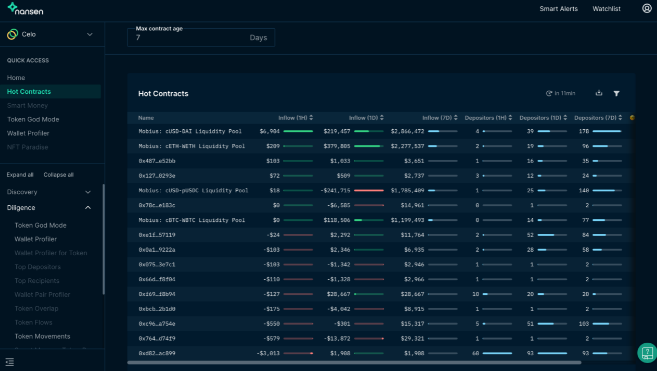Screen dimensions: 657x371
Task: Sort by Depositors (1D) column
Action: pyautogui.click(x=543, y=118)
